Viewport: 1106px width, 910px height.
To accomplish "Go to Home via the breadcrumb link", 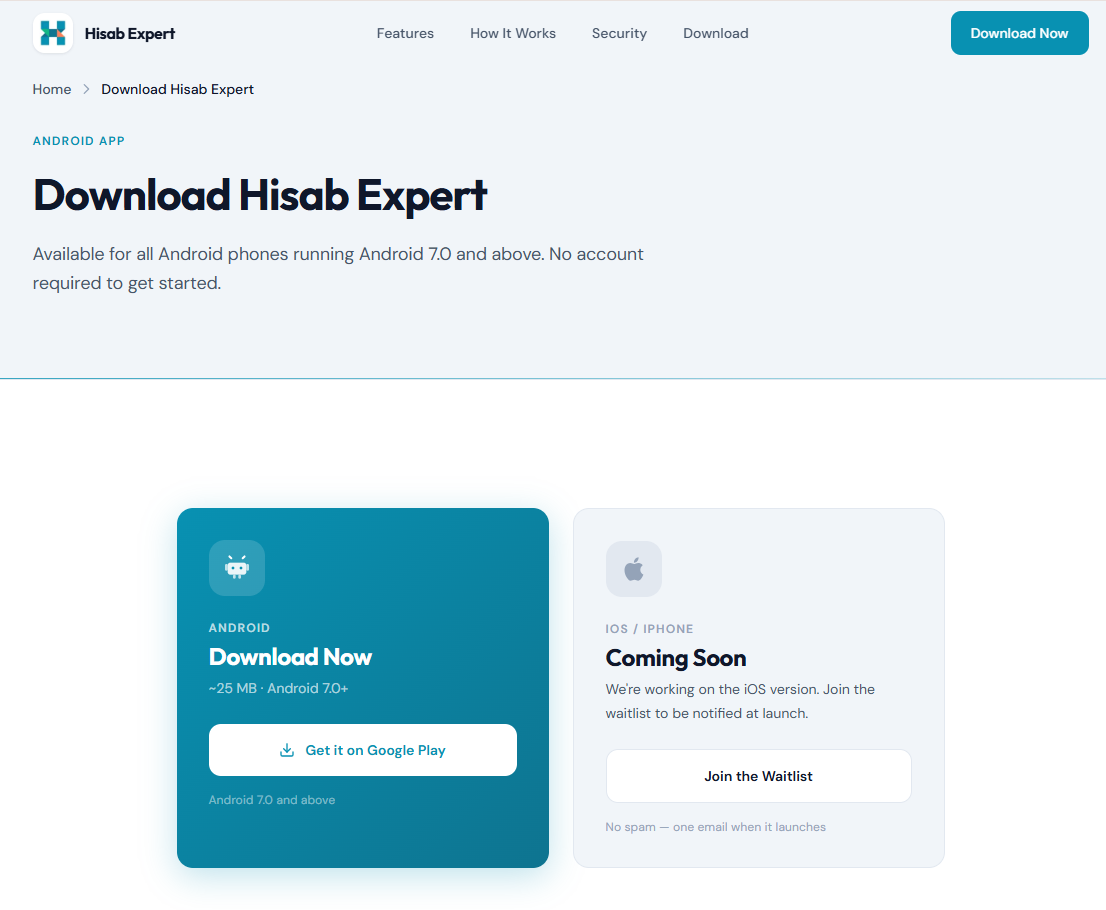I will [52, 89].
